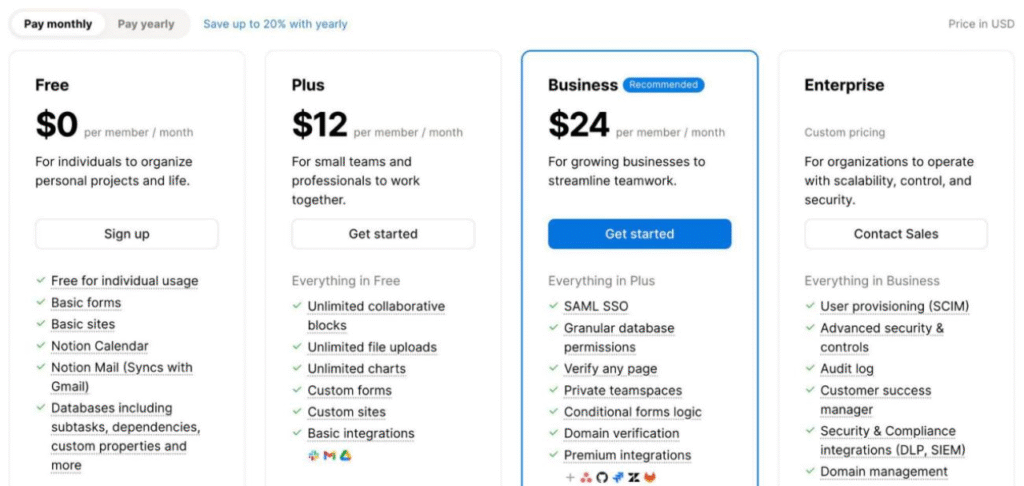The height and width of the screenshot is (486, 1024).
Task: Click the Google Drive icon in Plus plan
Action: point(345,456)
